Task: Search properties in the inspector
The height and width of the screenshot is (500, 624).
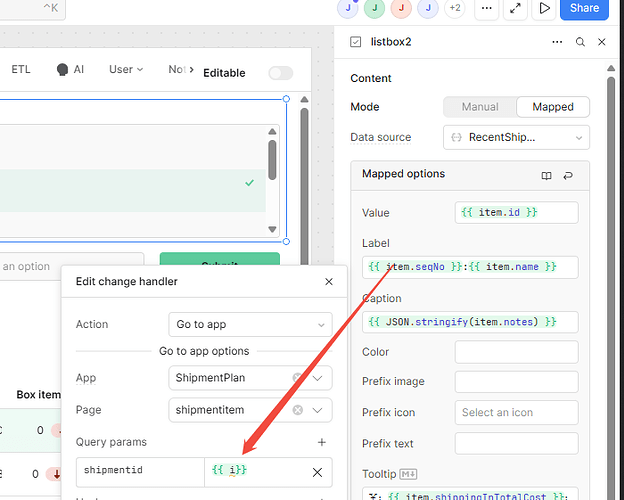Action: tap(580, 42)
